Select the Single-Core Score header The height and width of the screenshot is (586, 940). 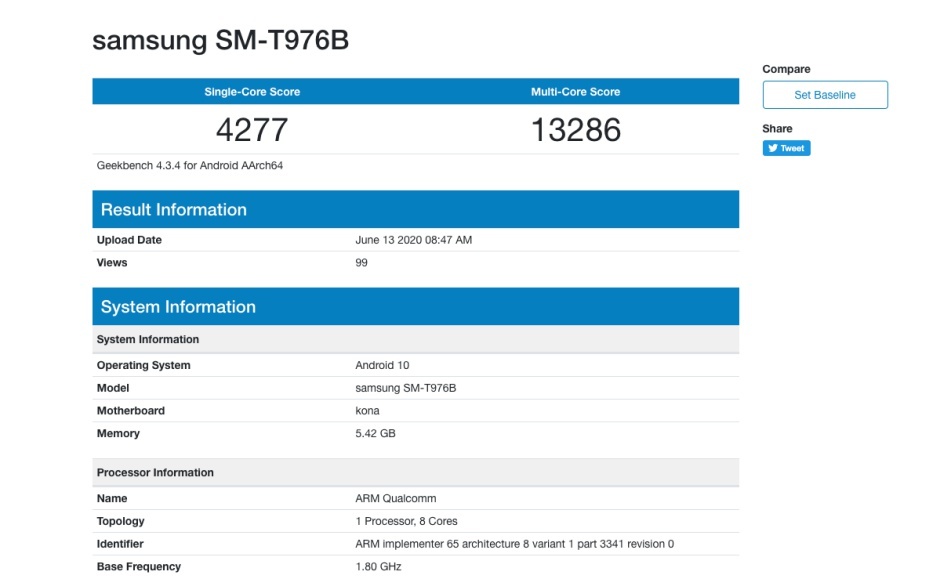(252, 92)
